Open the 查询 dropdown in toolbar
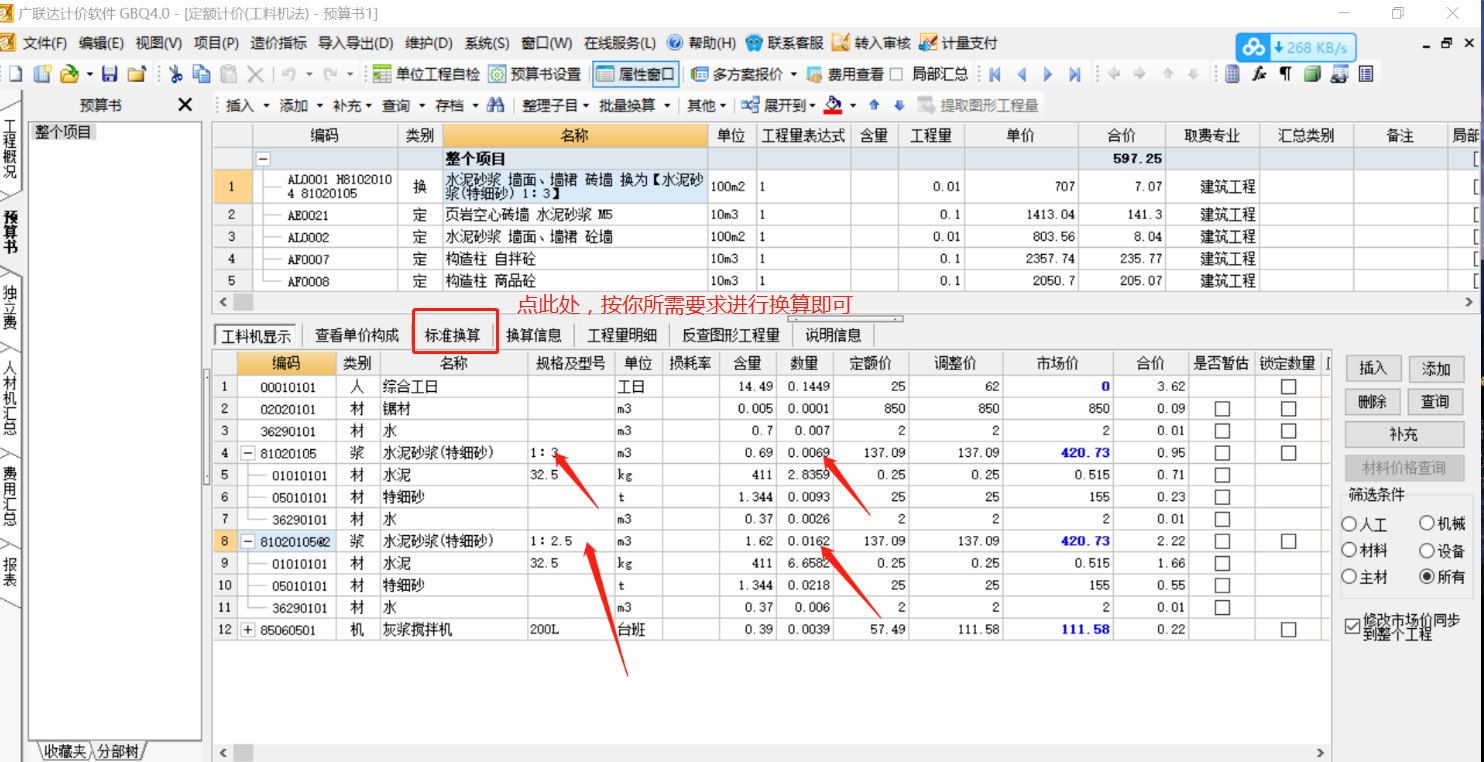 tap(402, 105)
